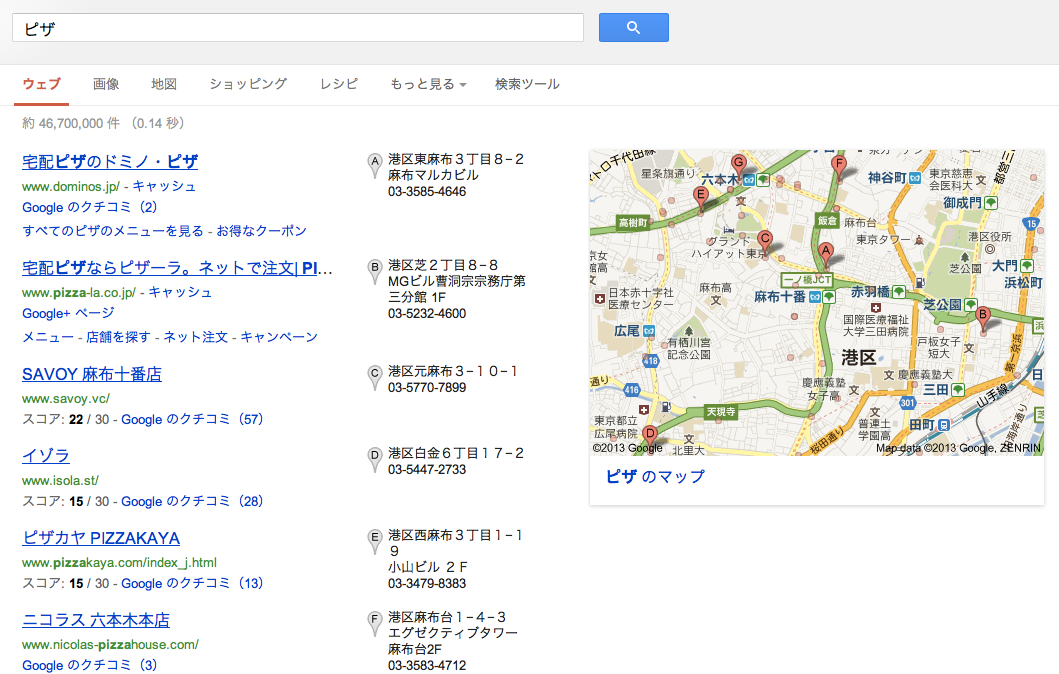This screenshot has height=674, width=1059.
Task: Open the イゾラ result link
Action: click(46, 456)
